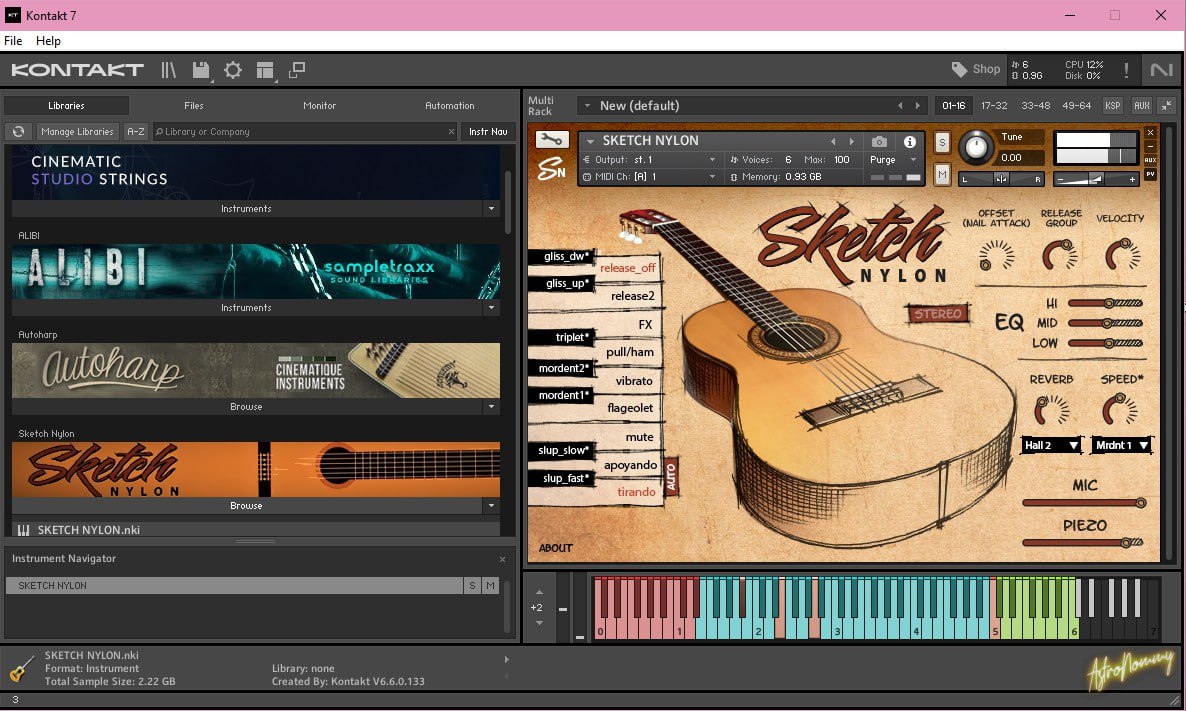Image resolution: width=1186 pixels, height=711 pixels.
Task: Click the MIC volume slider
Action: click(1083, 503)
